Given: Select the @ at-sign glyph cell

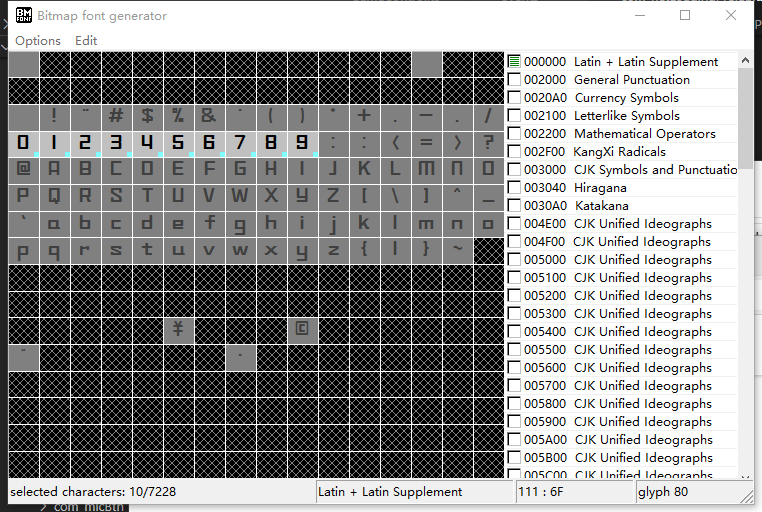Looking at the screenshot, I should pyautogui.click(x=23, y=170).
